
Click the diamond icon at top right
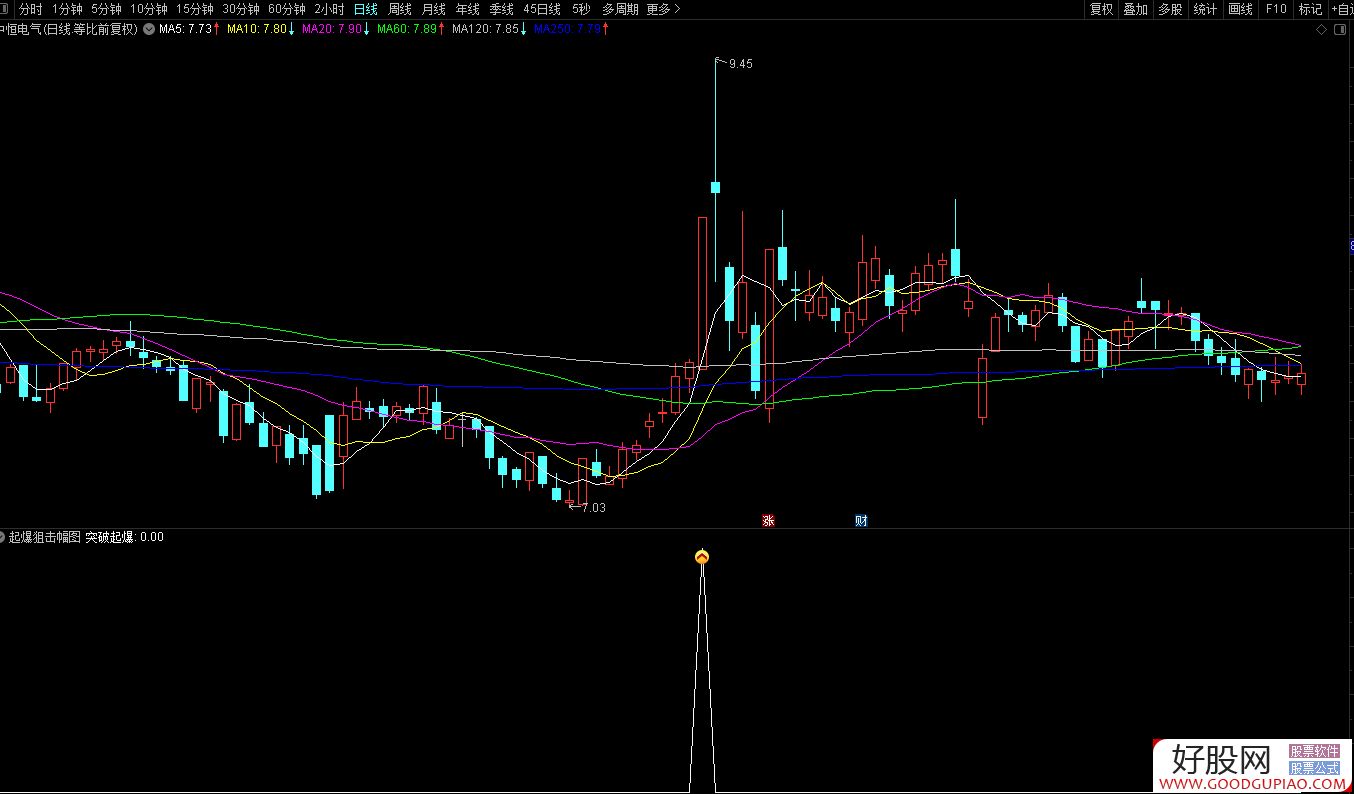click(x=1321, y=29)
